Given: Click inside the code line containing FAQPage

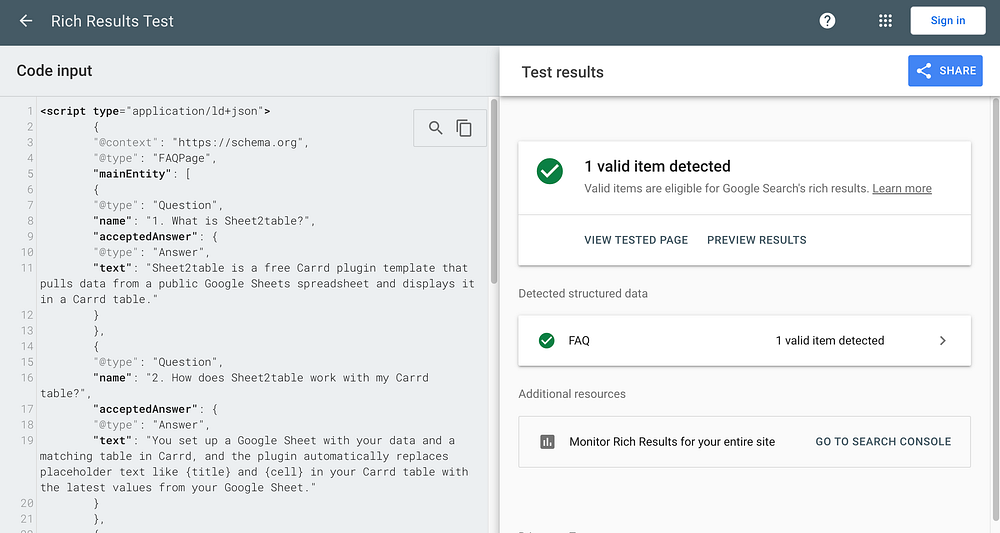Looking at the screenshot, I should (x=195, y=158).
